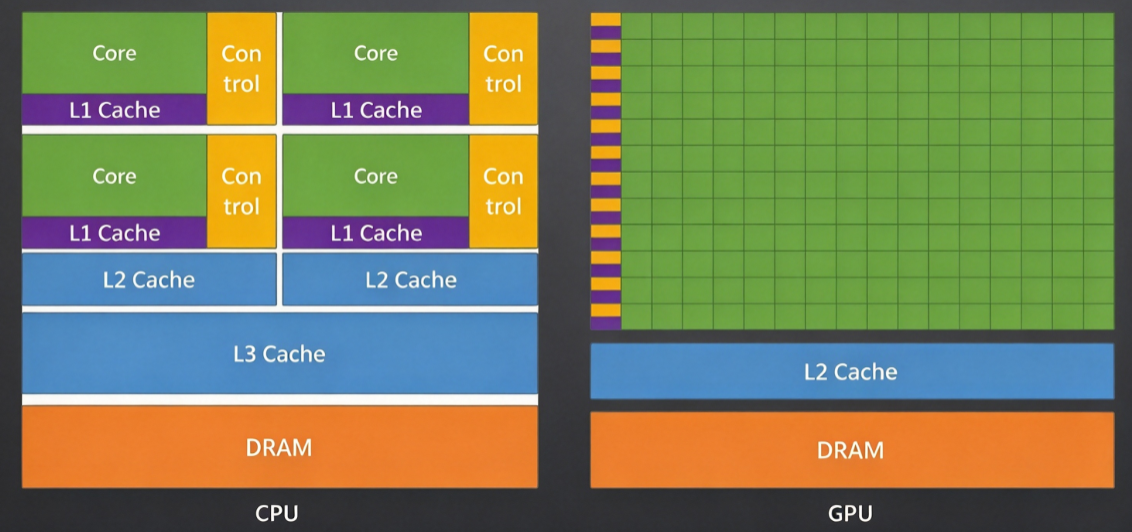
Task: Click the GPU DRAM block
Action: [x=852, y=450]
